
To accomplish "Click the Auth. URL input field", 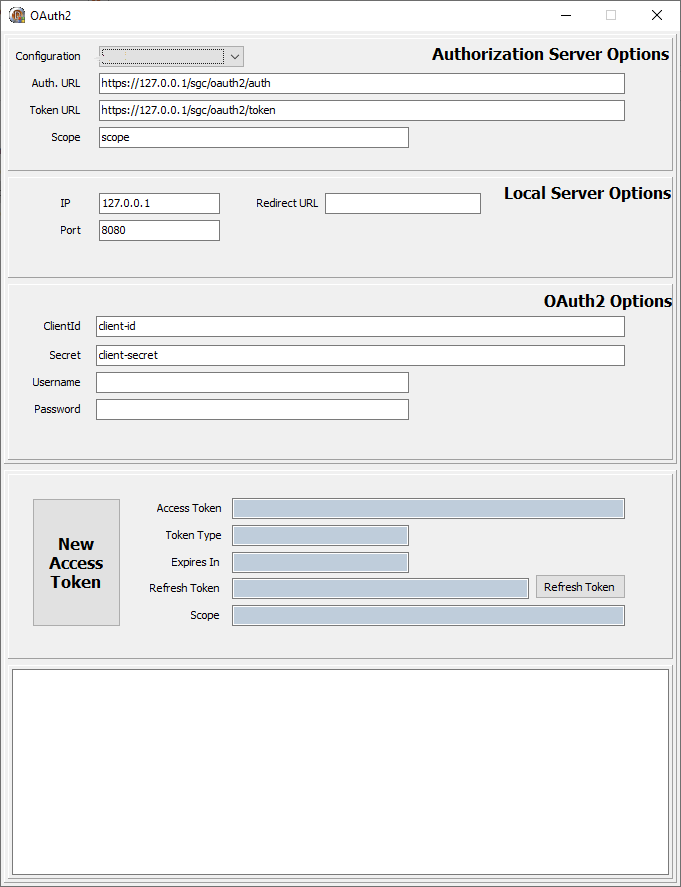I will click(361, 83).
